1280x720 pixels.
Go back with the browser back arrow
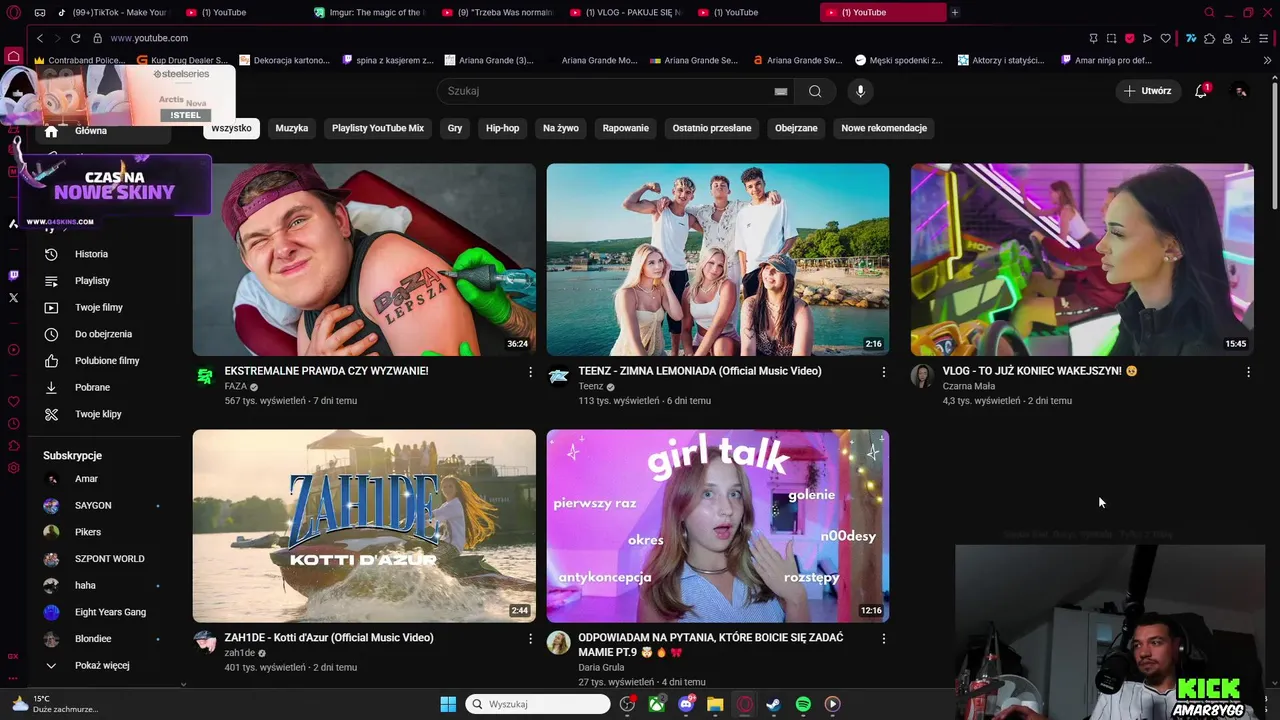(40, 38)
